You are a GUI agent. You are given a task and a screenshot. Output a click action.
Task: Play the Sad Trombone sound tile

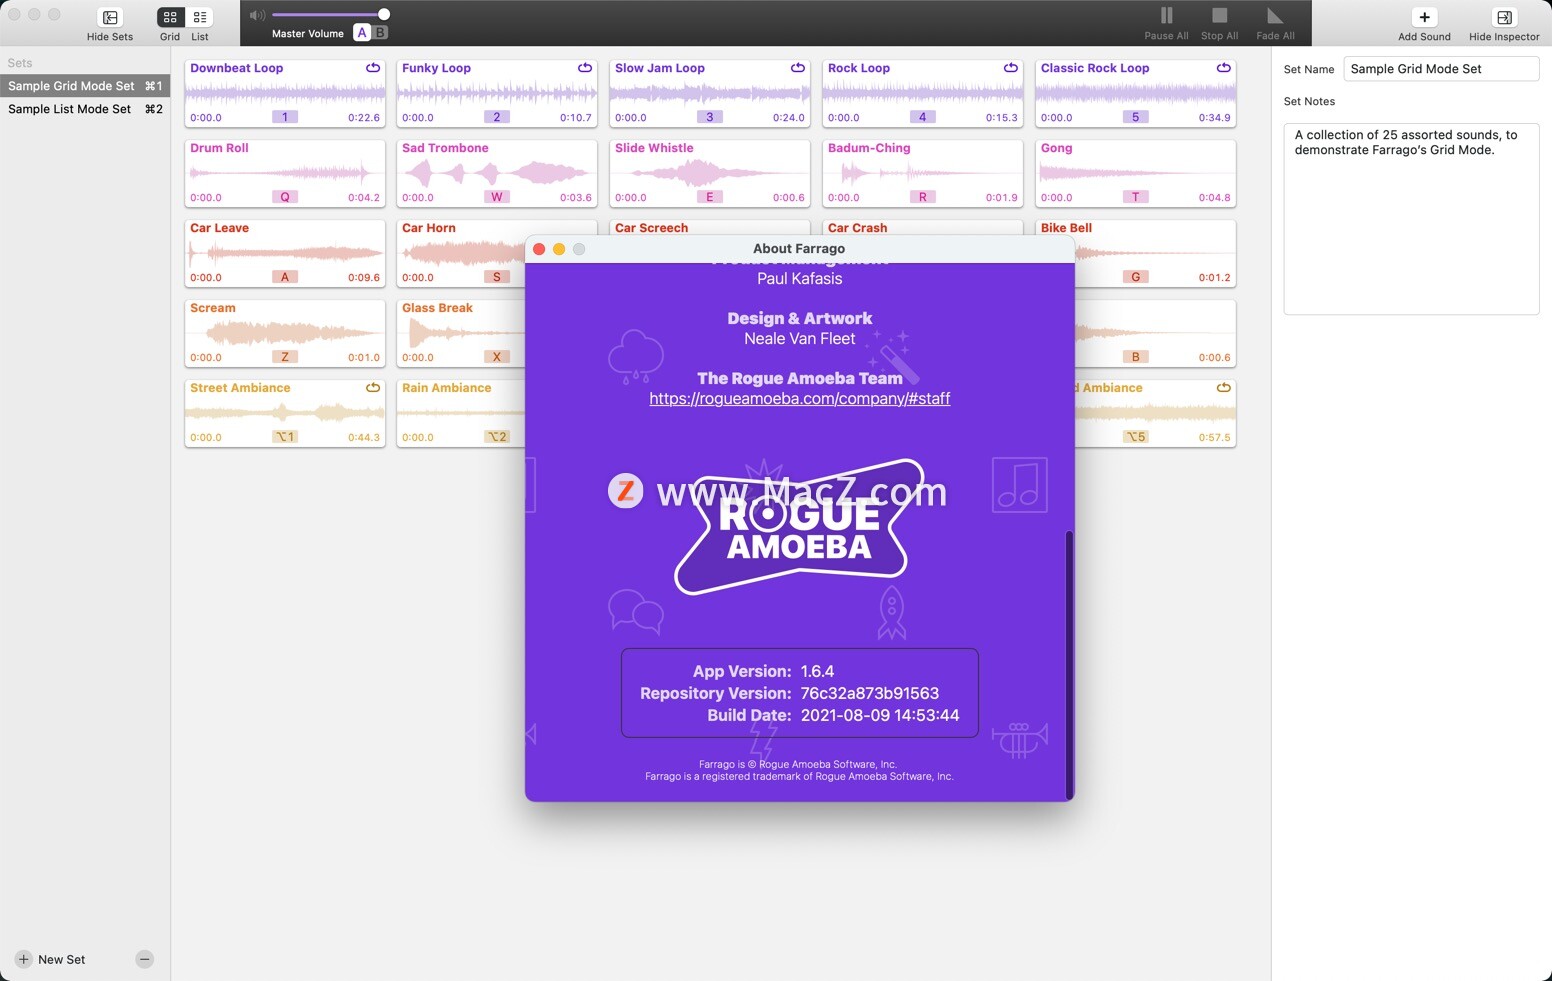[497, 174]
